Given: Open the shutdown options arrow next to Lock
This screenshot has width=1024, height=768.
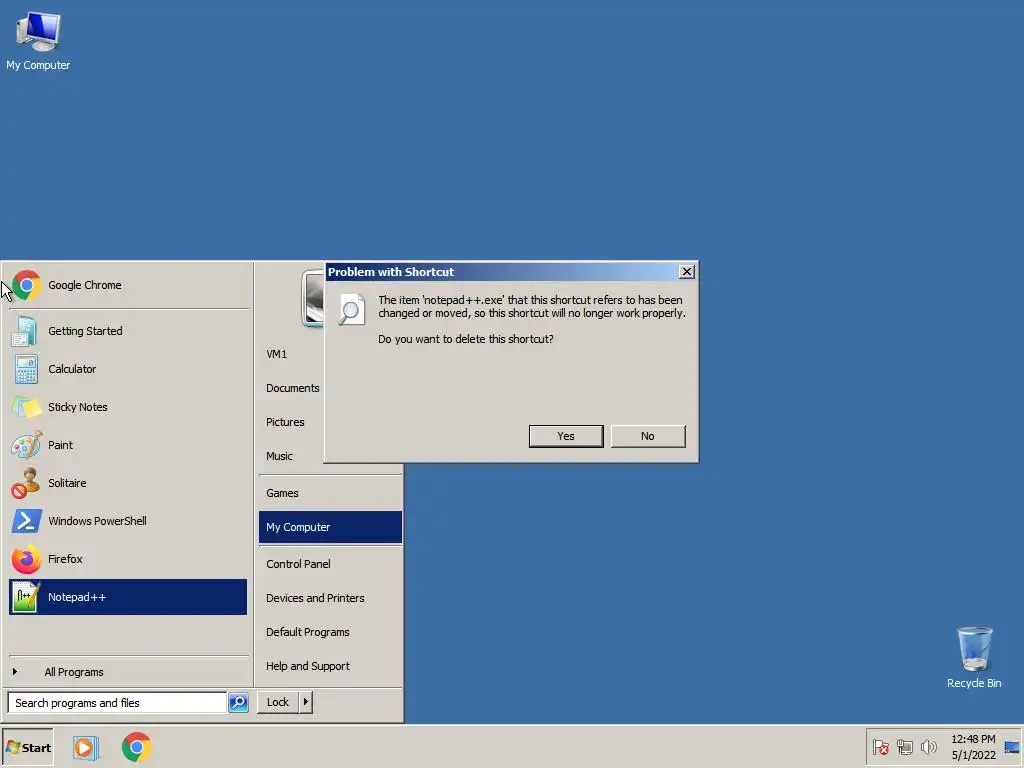Looking at the screenshot, I should pos(306,702).
